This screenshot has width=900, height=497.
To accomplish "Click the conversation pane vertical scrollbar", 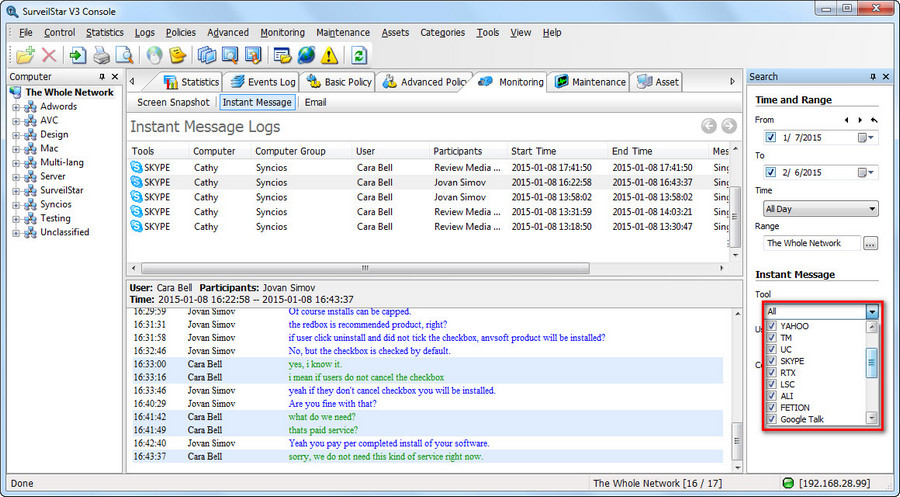I will pyautogui.click(x=736, y=440).
